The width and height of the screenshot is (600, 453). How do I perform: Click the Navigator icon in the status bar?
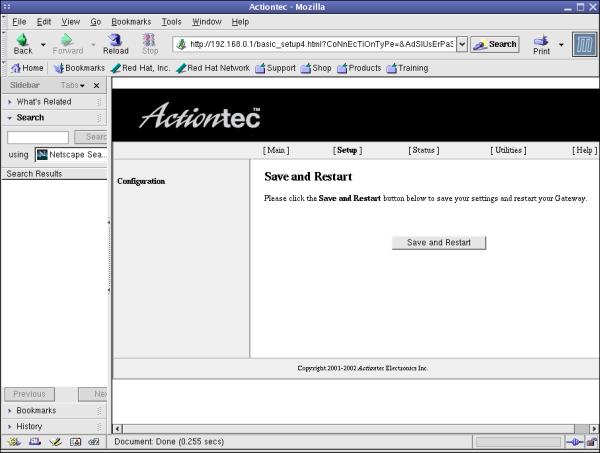[14, 442]
